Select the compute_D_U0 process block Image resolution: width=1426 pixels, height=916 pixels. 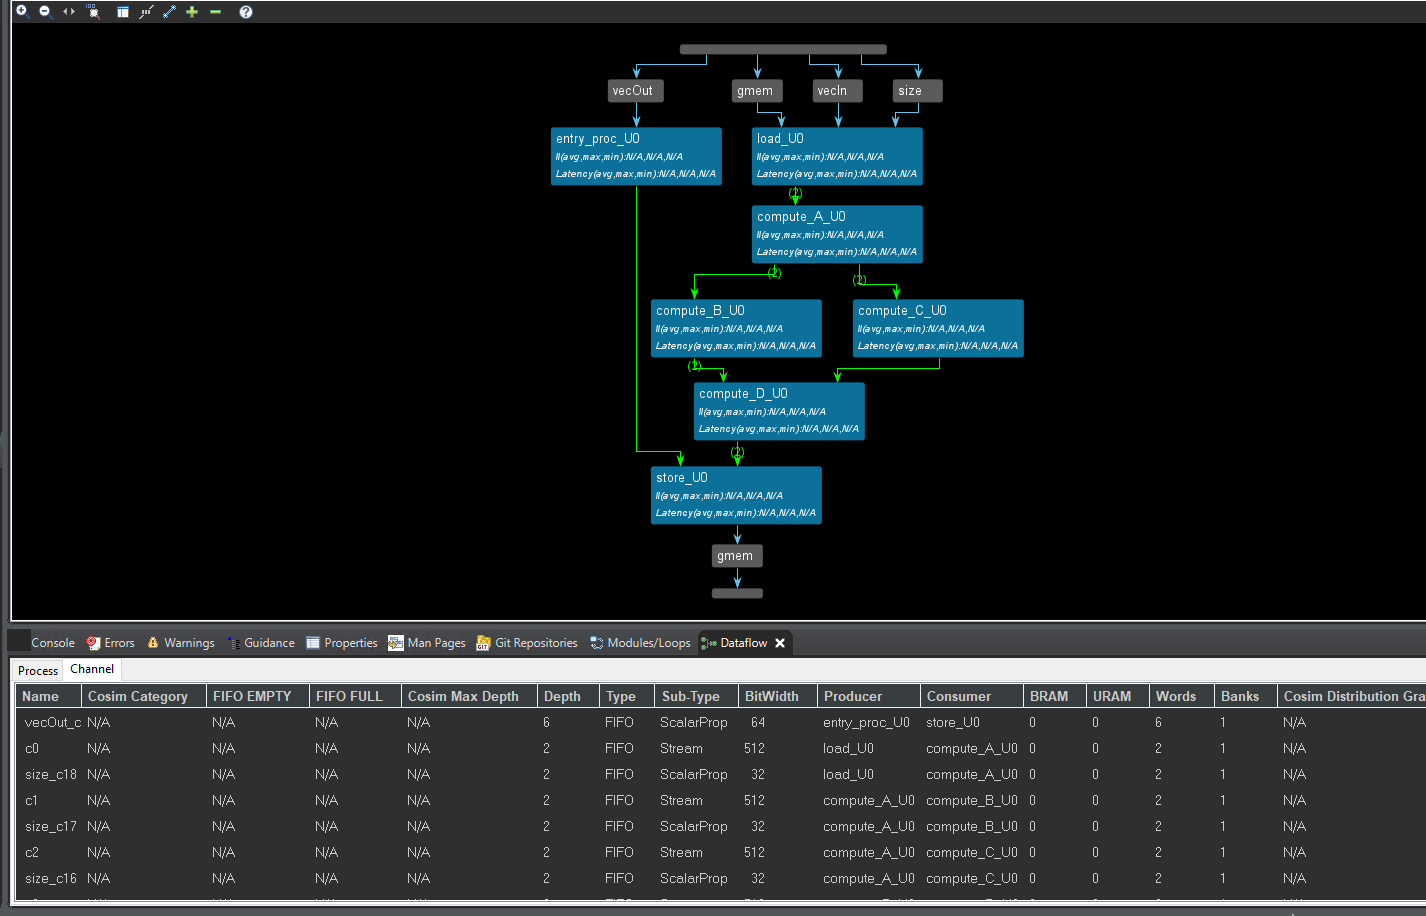tap(779, 411)
